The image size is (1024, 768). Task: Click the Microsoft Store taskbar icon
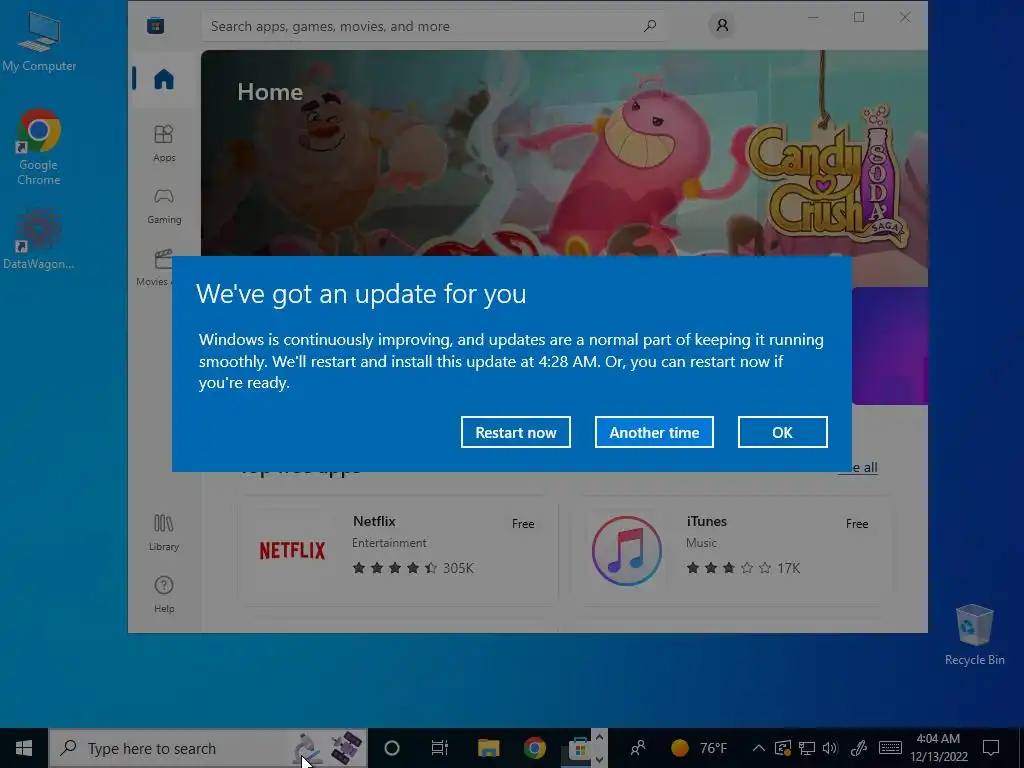[578, 748]
